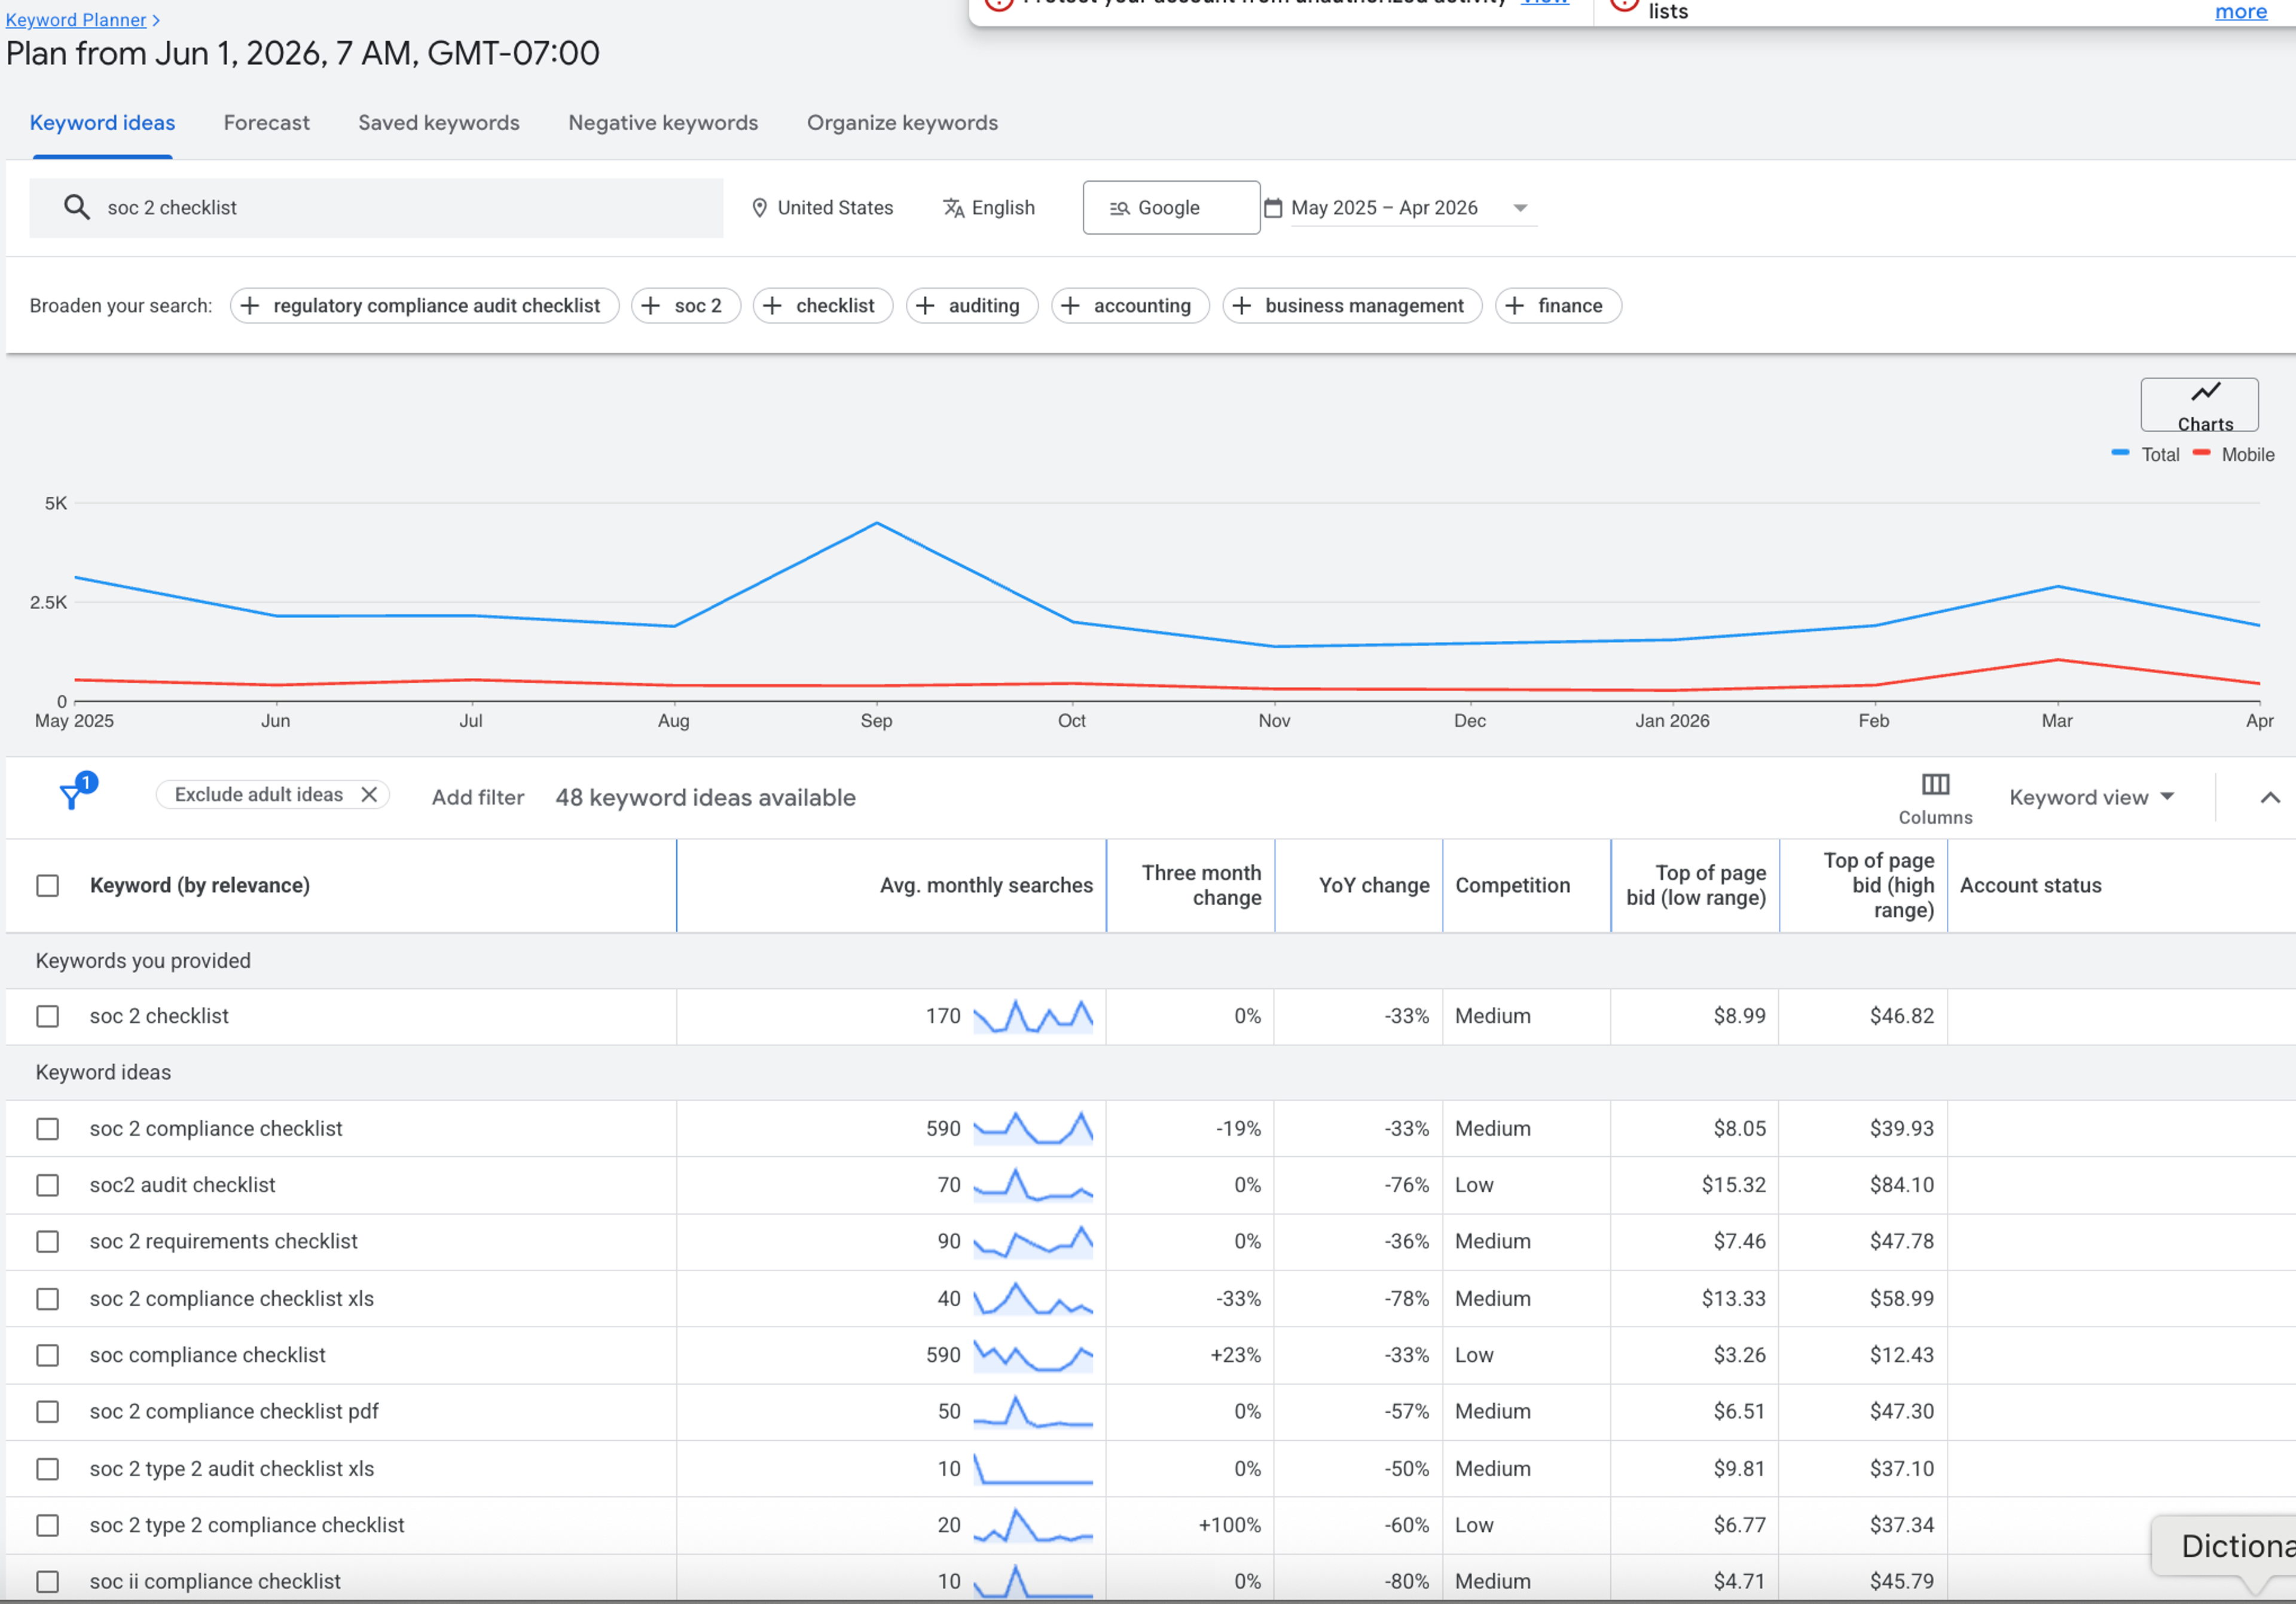Image resolution: width=2296 pixels, height=1604 pixels.
Task: Follow the Keyword Planner breadcrumb link
Action: click(x=76, y=20)
